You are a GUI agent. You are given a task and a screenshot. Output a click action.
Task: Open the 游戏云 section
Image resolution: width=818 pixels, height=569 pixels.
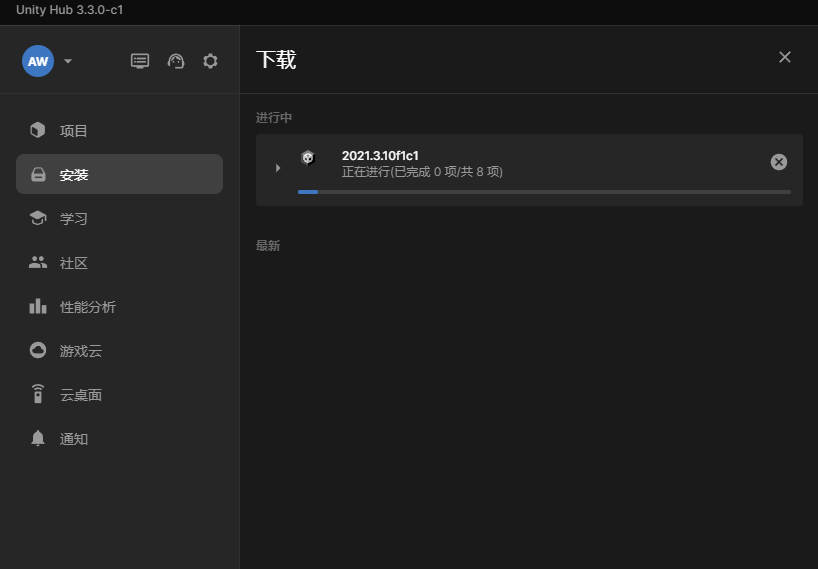[x=119, y=351]
